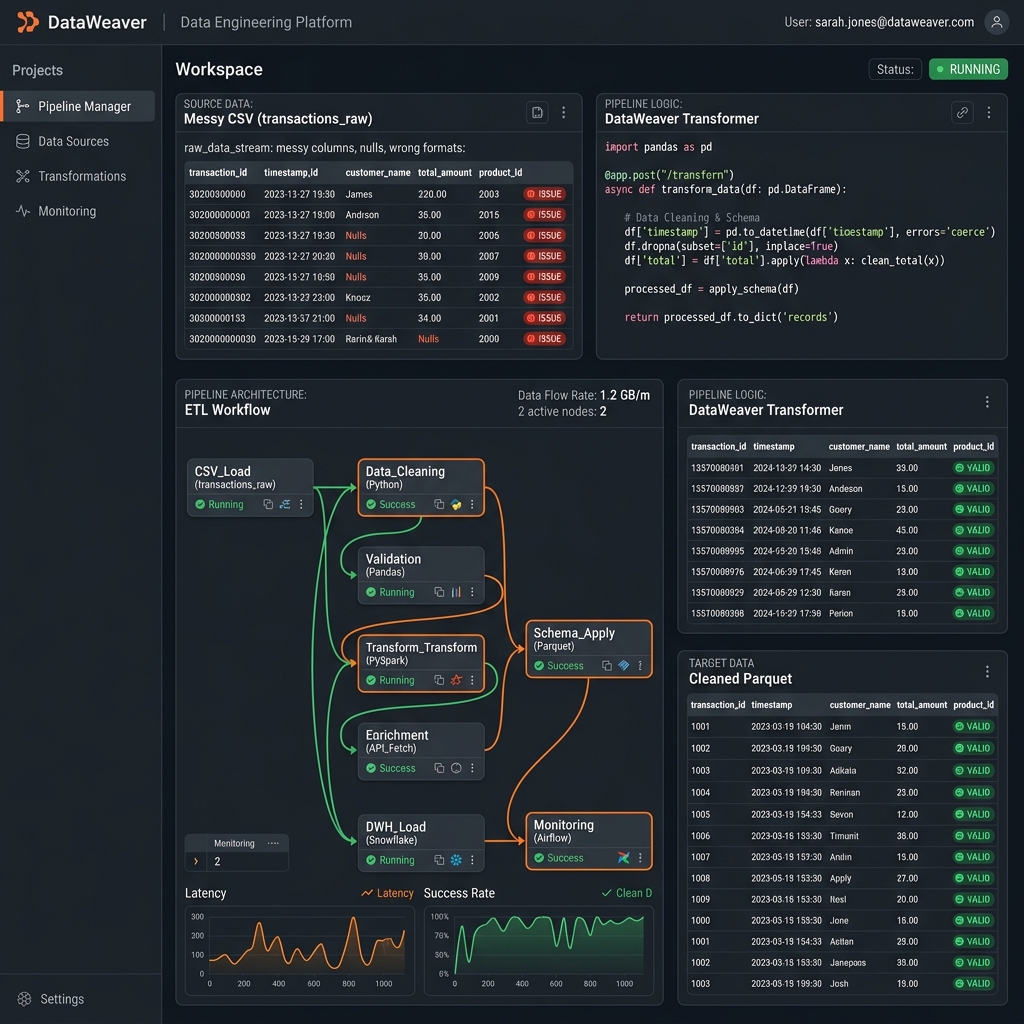The width and height of the screenshot is (1024, 1024).
Task: Toggle the Latency chart legend
Action: [387, 893]
